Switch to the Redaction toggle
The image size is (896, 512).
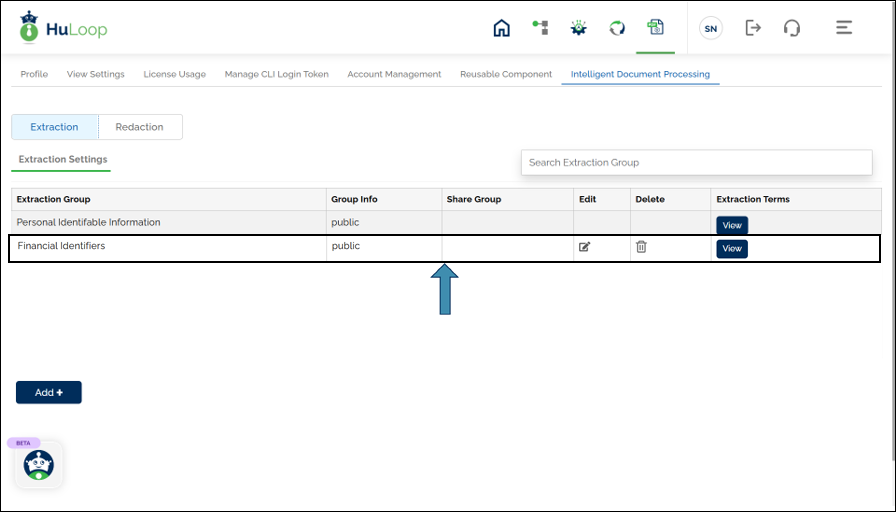point(139,127)
